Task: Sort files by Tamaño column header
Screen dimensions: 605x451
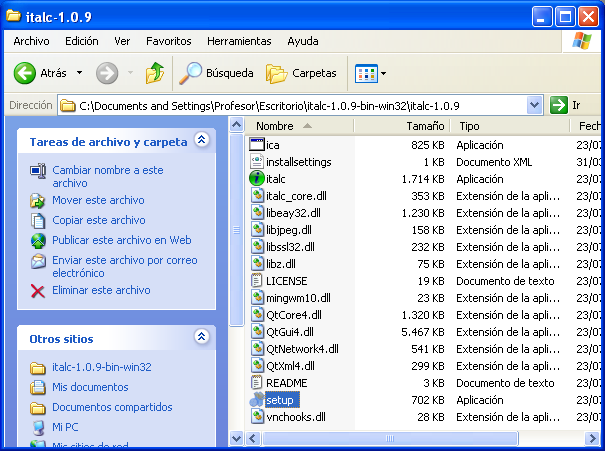Action: 425,126
